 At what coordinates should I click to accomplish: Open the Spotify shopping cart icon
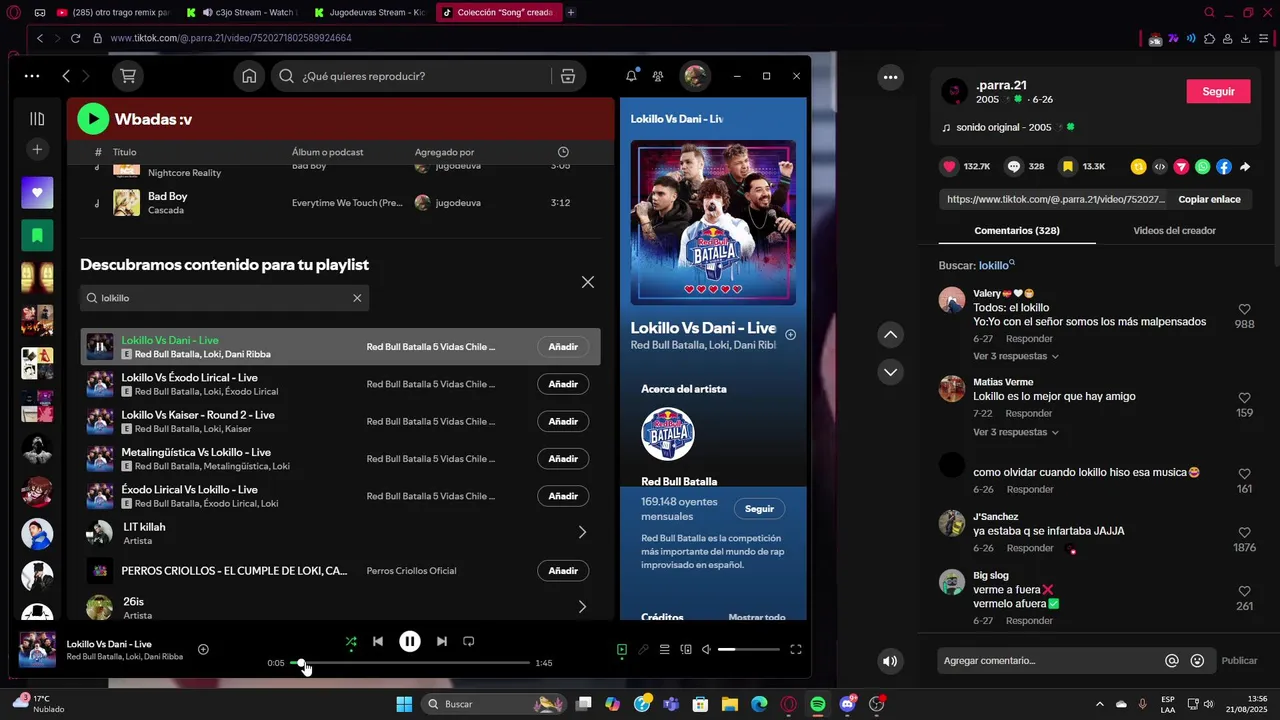[x=127, y=76]
